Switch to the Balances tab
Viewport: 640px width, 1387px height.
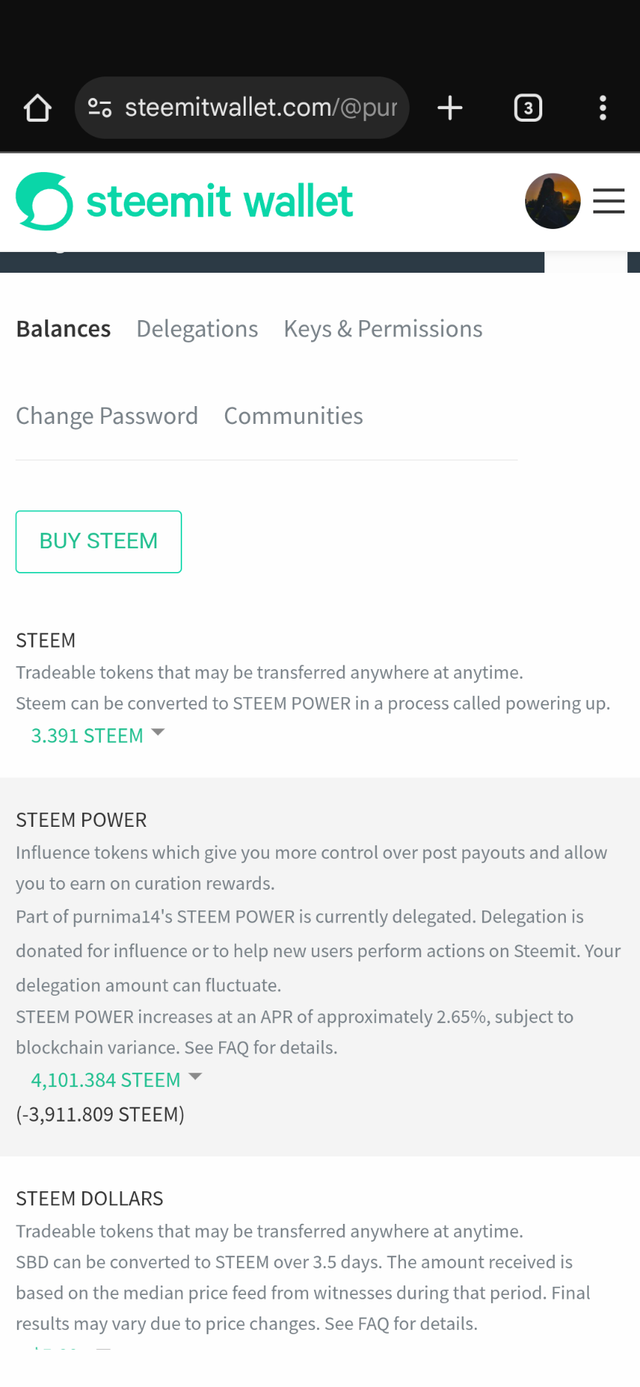[63, 329]
